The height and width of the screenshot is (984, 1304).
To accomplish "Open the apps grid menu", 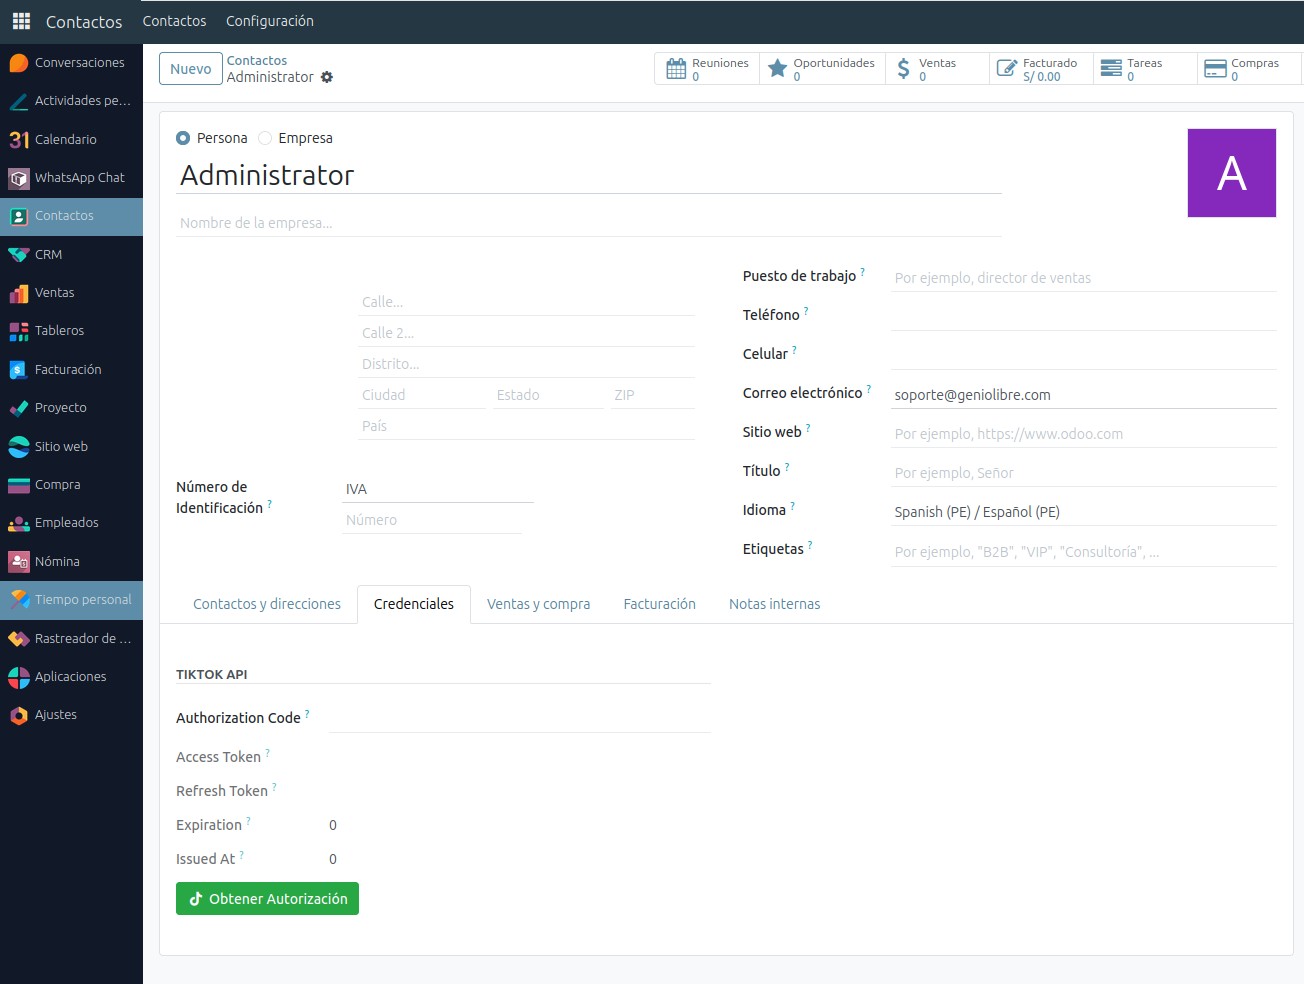I will (20, 21).
